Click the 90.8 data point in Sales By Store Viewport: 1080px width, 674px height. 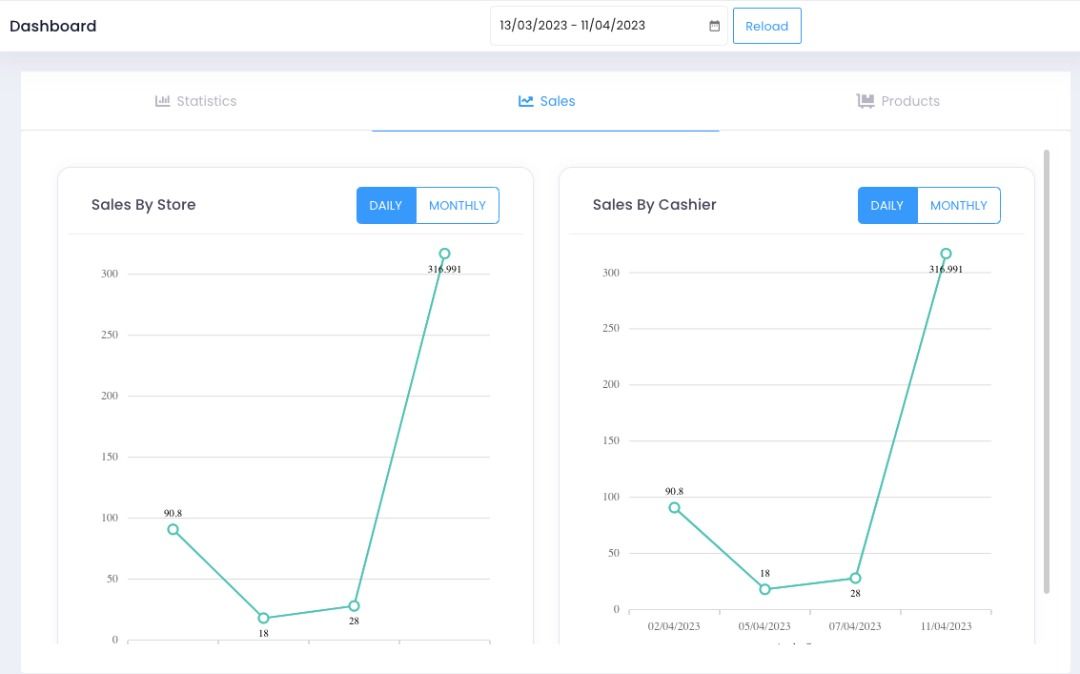pos(173,529)
